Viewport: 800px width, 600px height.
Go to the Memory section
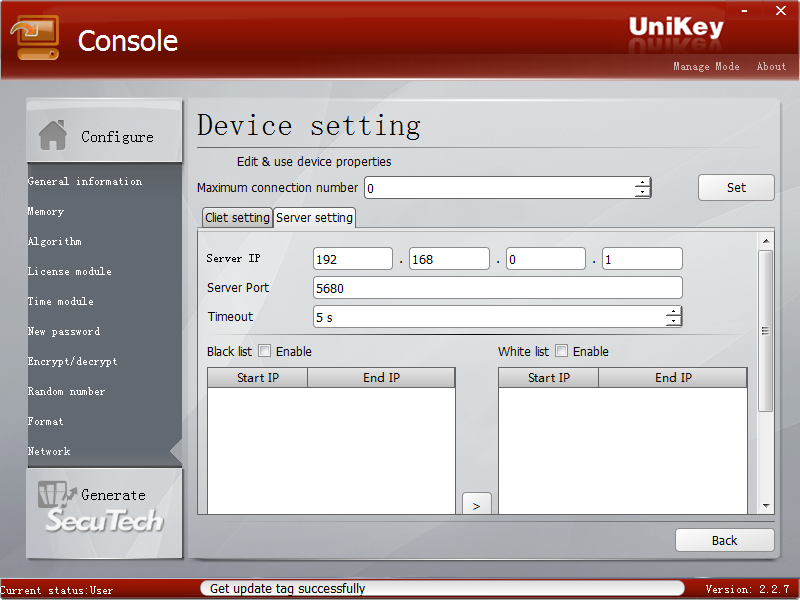(46, 211)
